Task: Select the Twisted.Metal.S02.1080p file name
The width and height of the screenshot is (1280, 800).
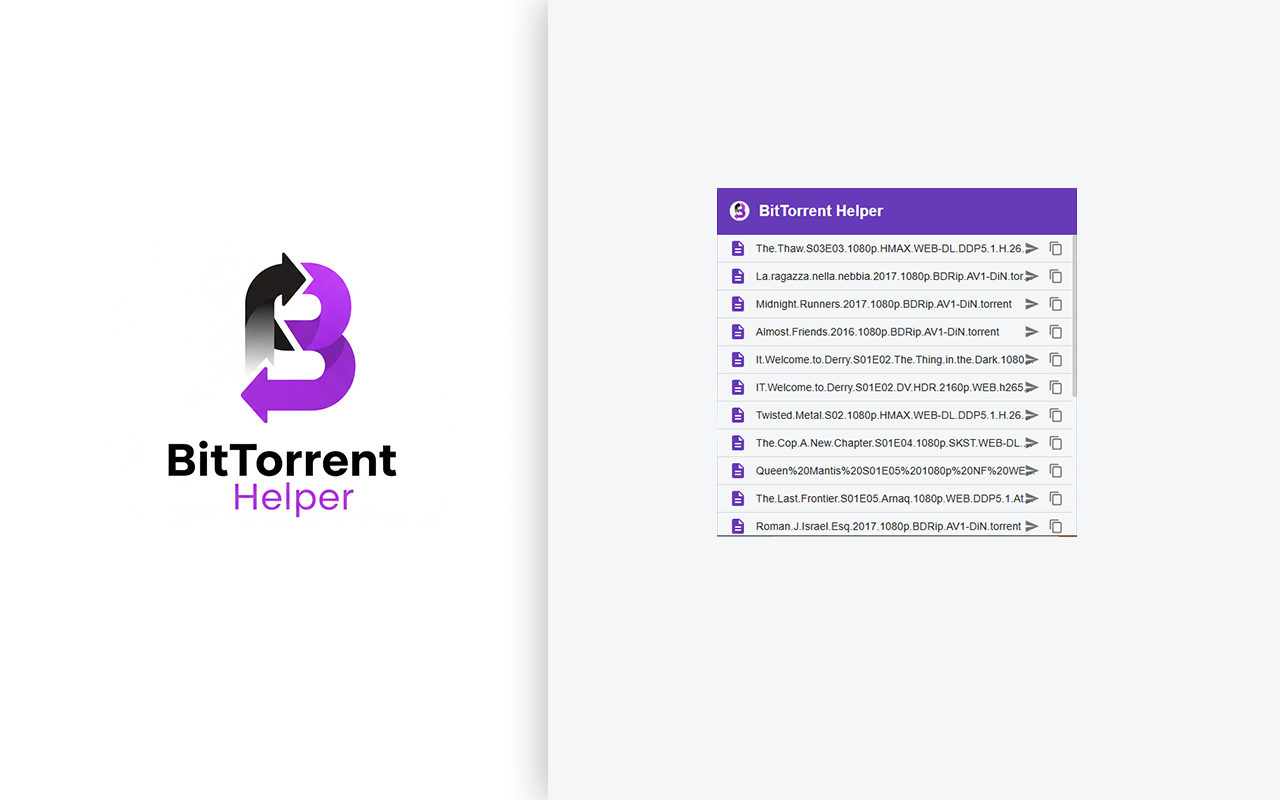Action: click(x=890, y=415)
